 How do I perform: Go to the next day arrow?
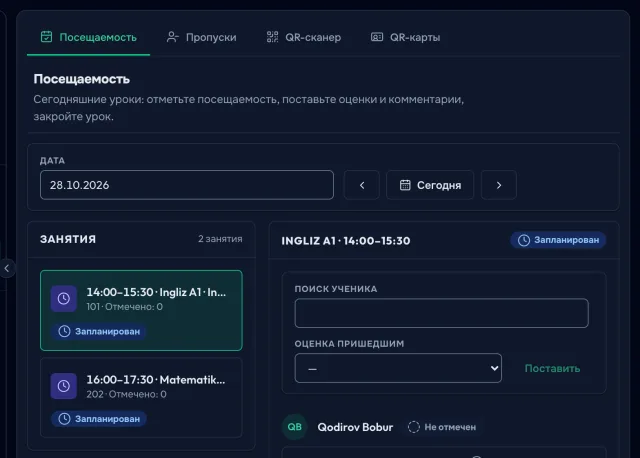(499, 185)
